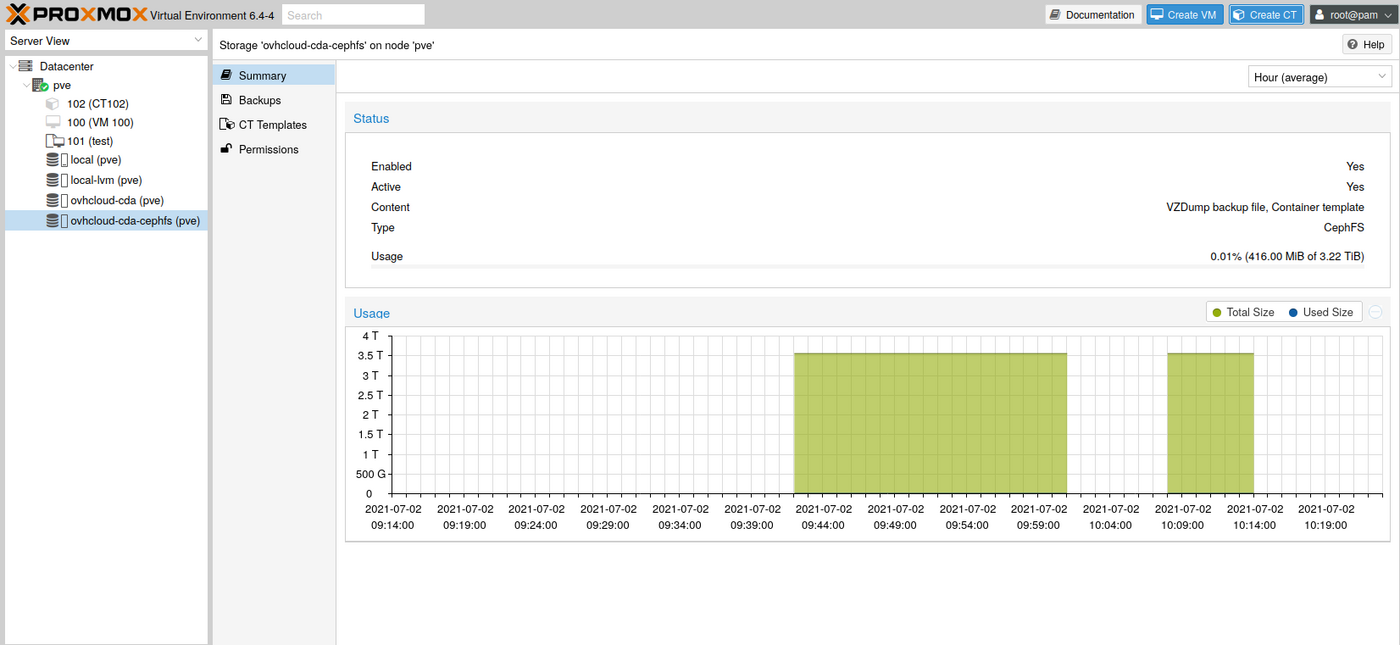The image size is (1400, 645).
Task: Click the Create VM button
Action: click(1184, 15)
